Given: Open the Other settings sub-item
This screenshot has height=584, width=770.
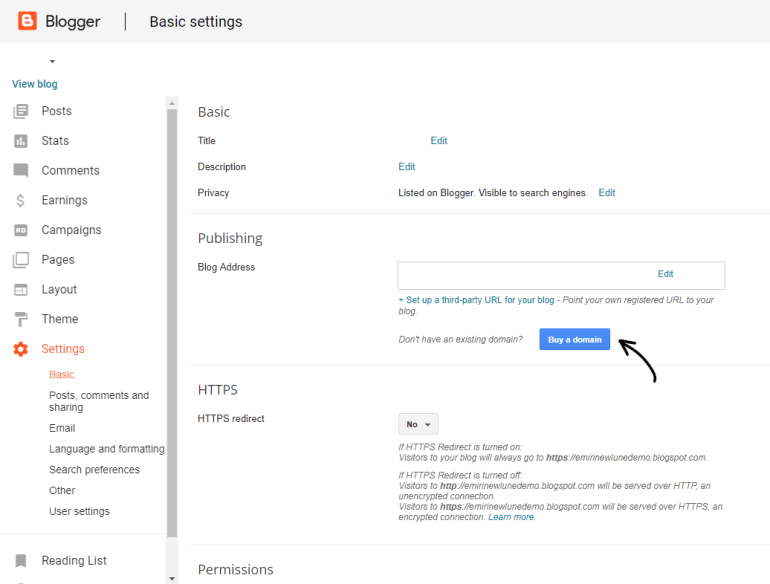Looking at the screenshot, I should (62, 491).
